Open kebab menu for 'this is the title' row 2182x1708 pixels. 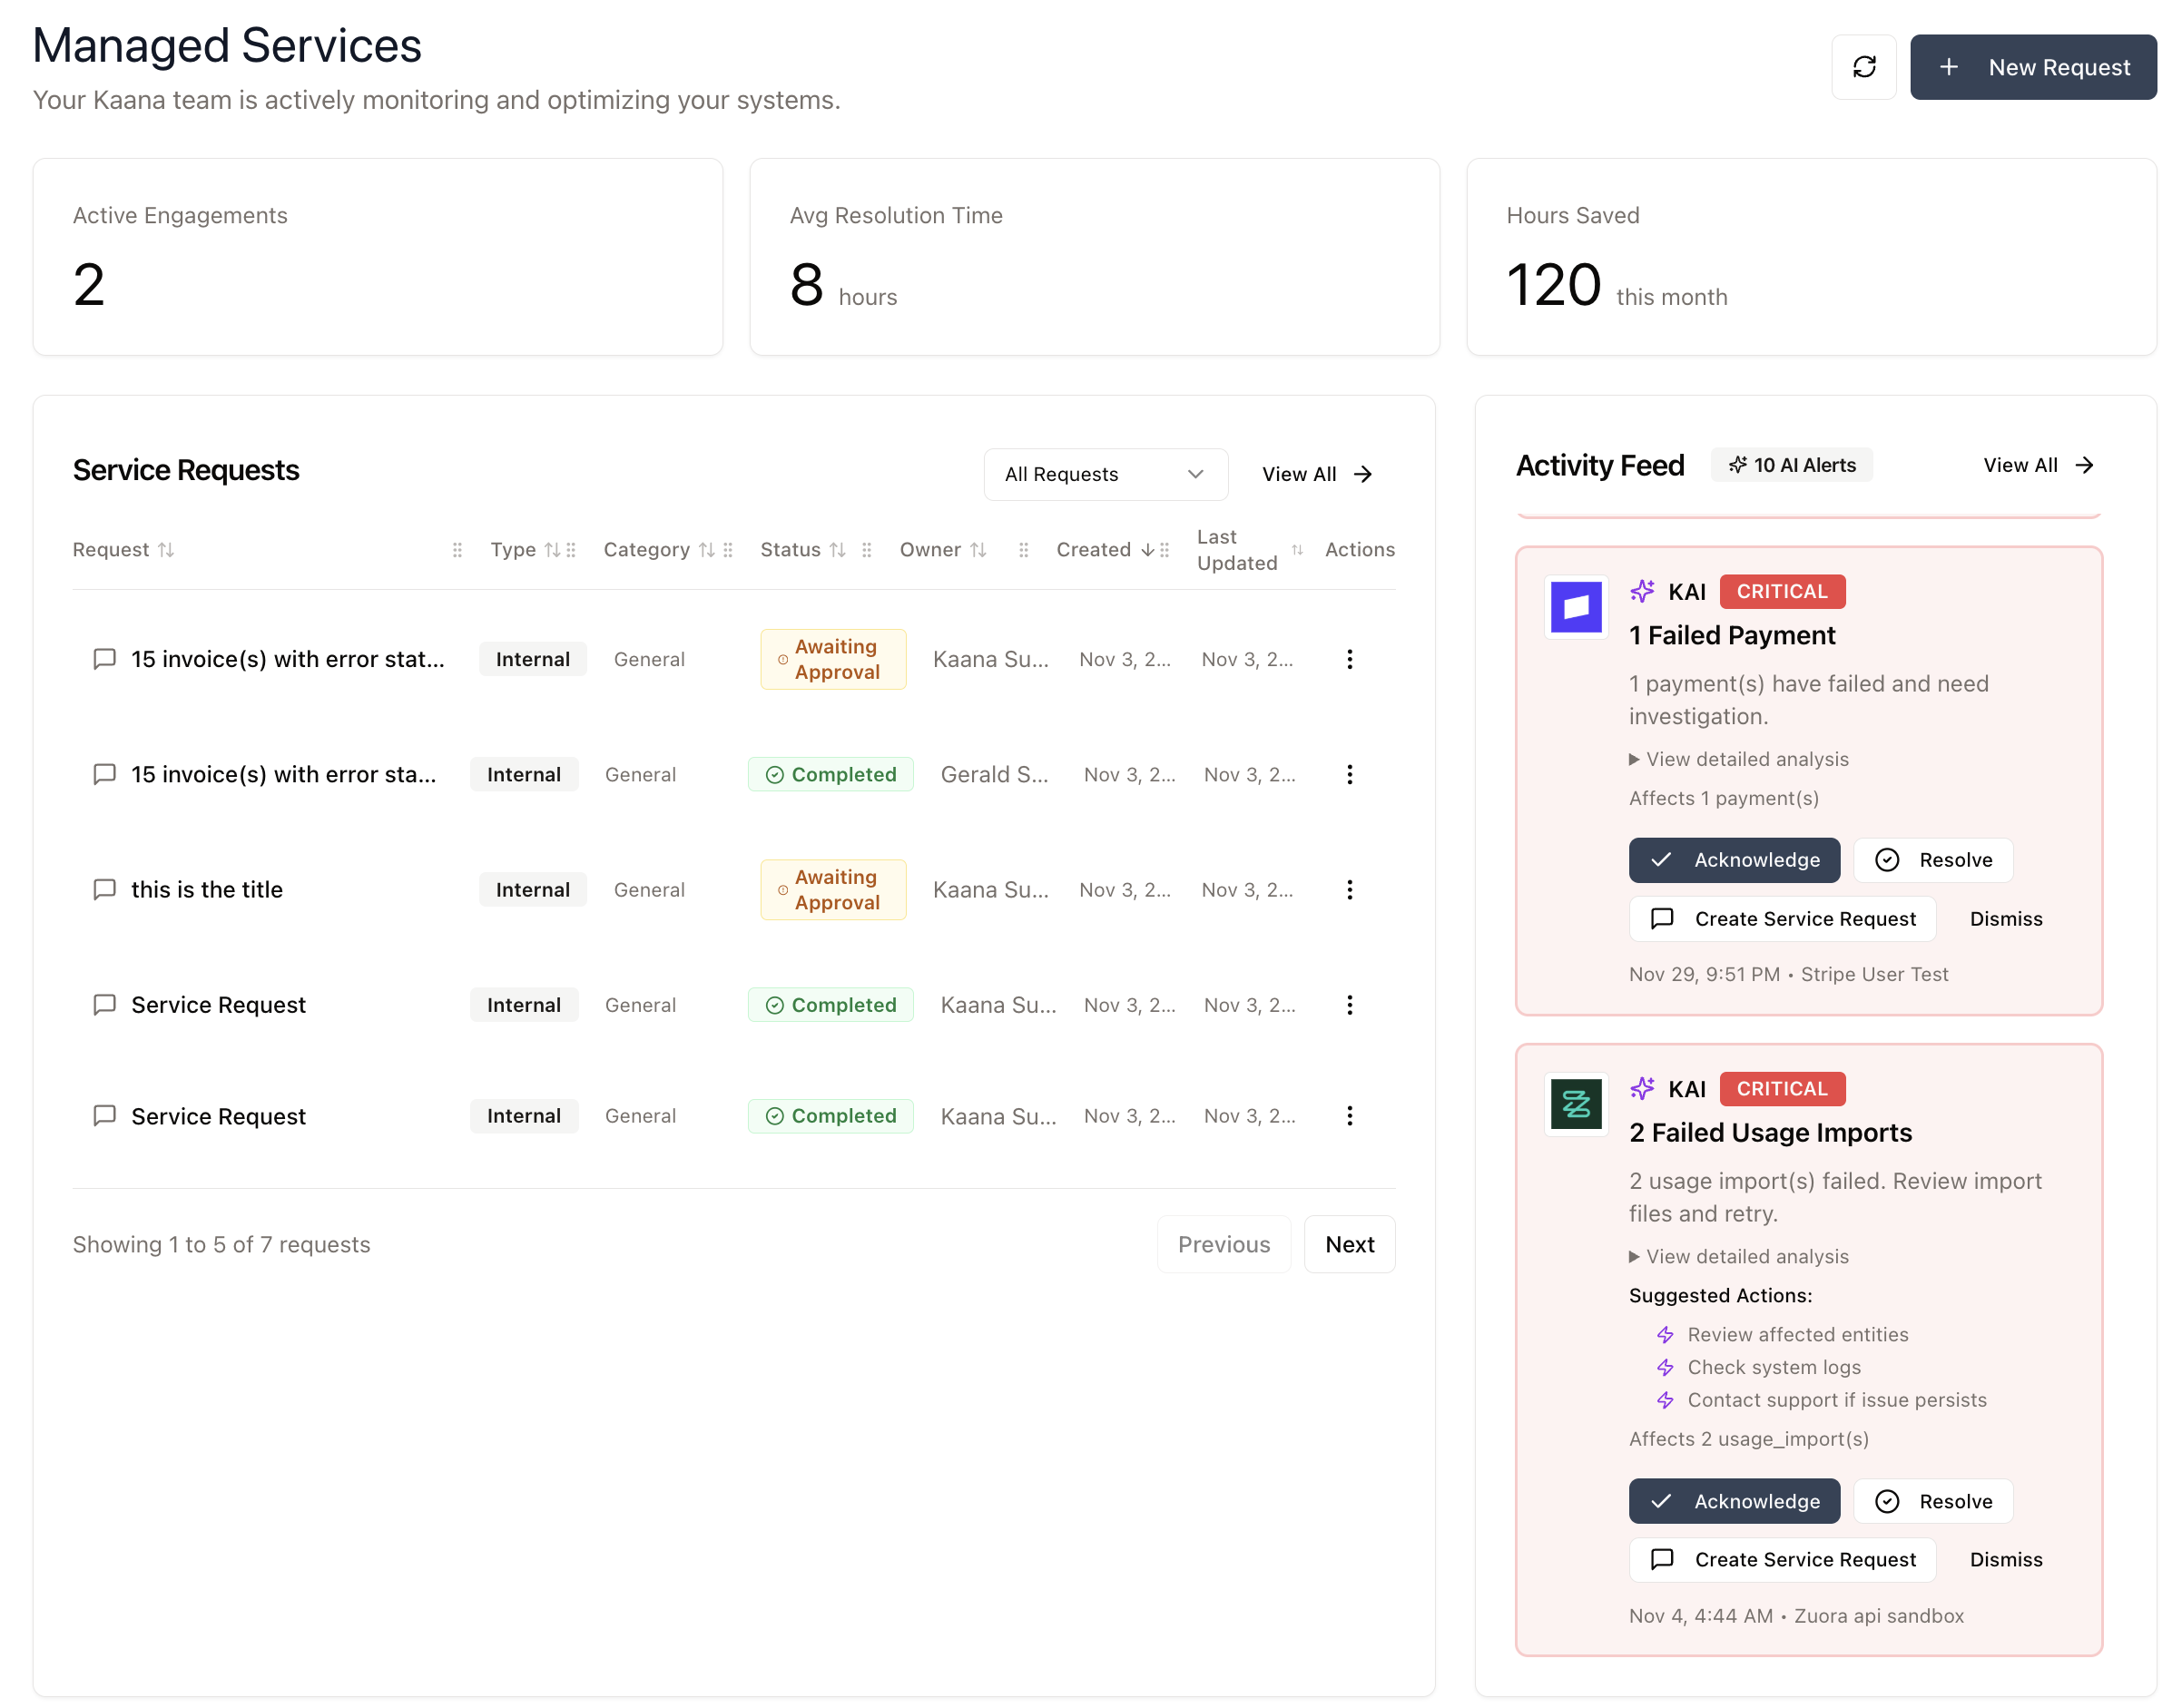point(1349,890)
